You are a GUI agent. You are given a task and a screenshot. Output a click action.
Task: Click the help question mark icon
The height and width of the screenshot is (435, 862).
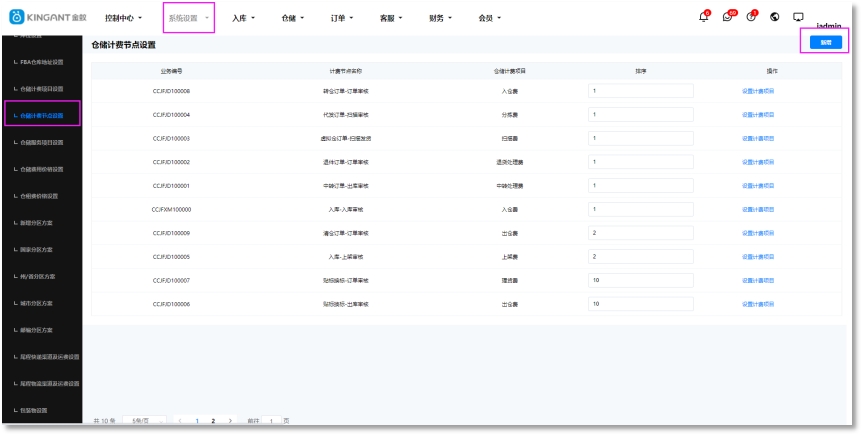pos(751,17)
